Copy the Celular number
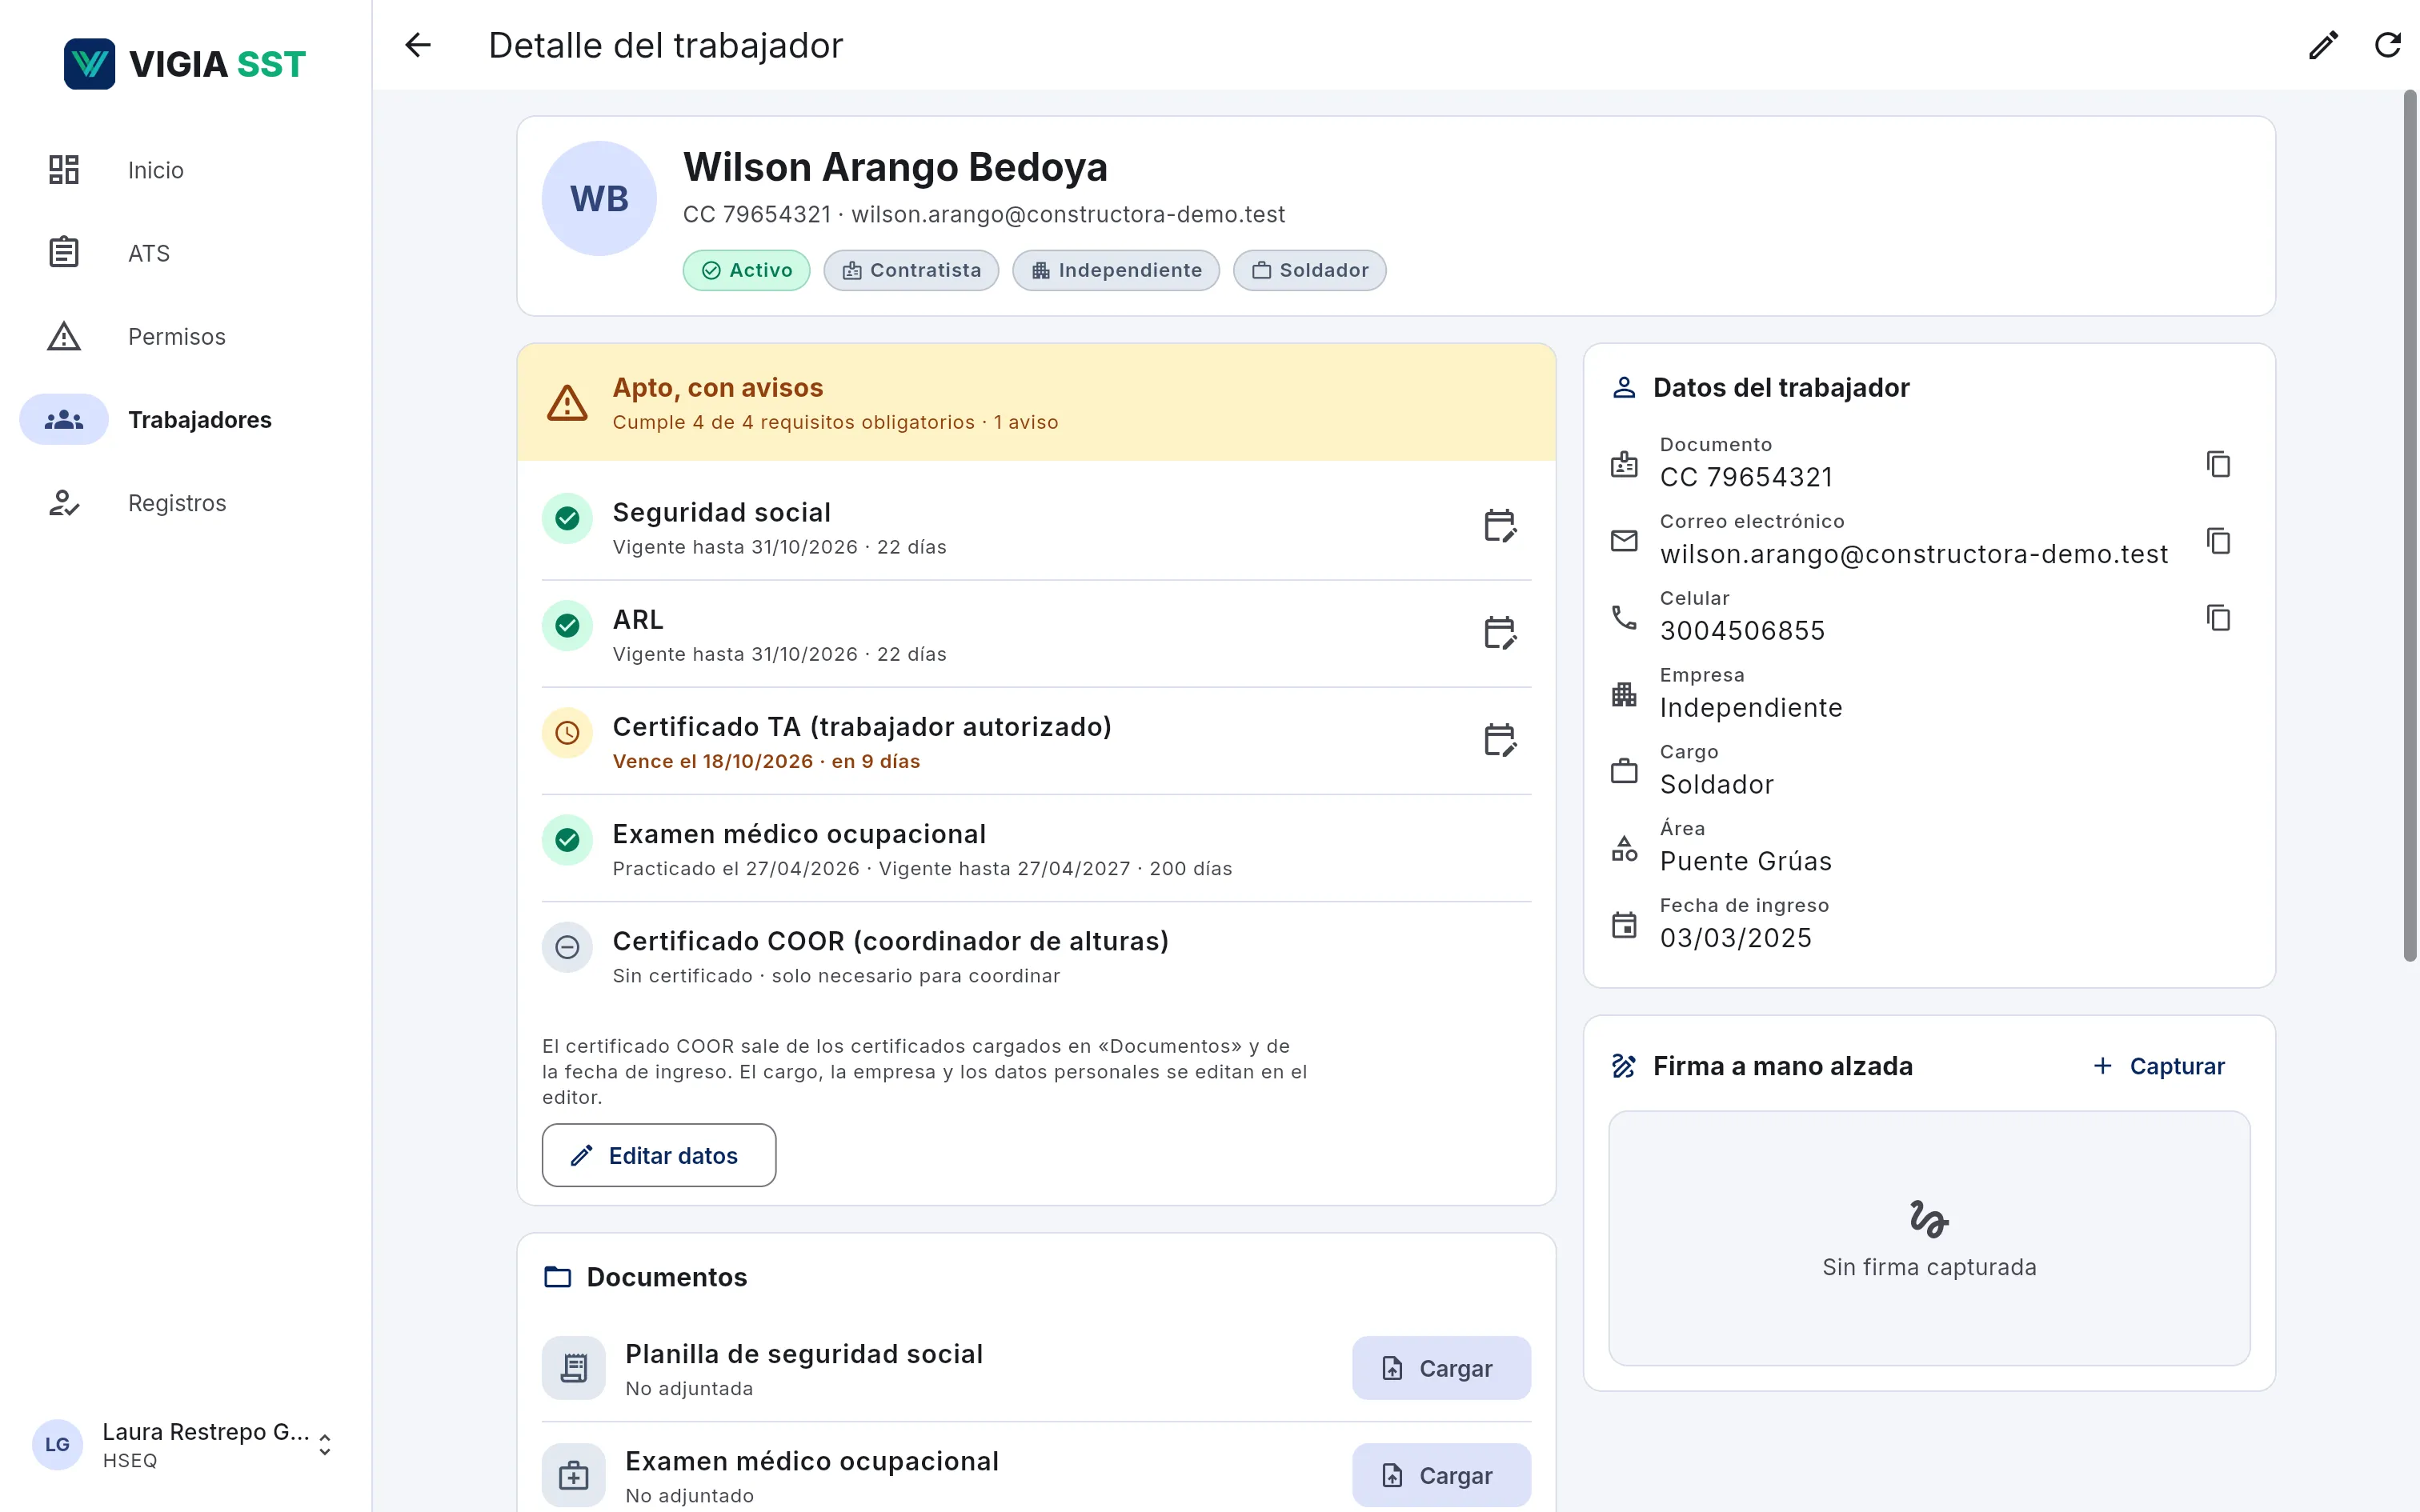2420x1512 pixels. (x=2218, y=618)
